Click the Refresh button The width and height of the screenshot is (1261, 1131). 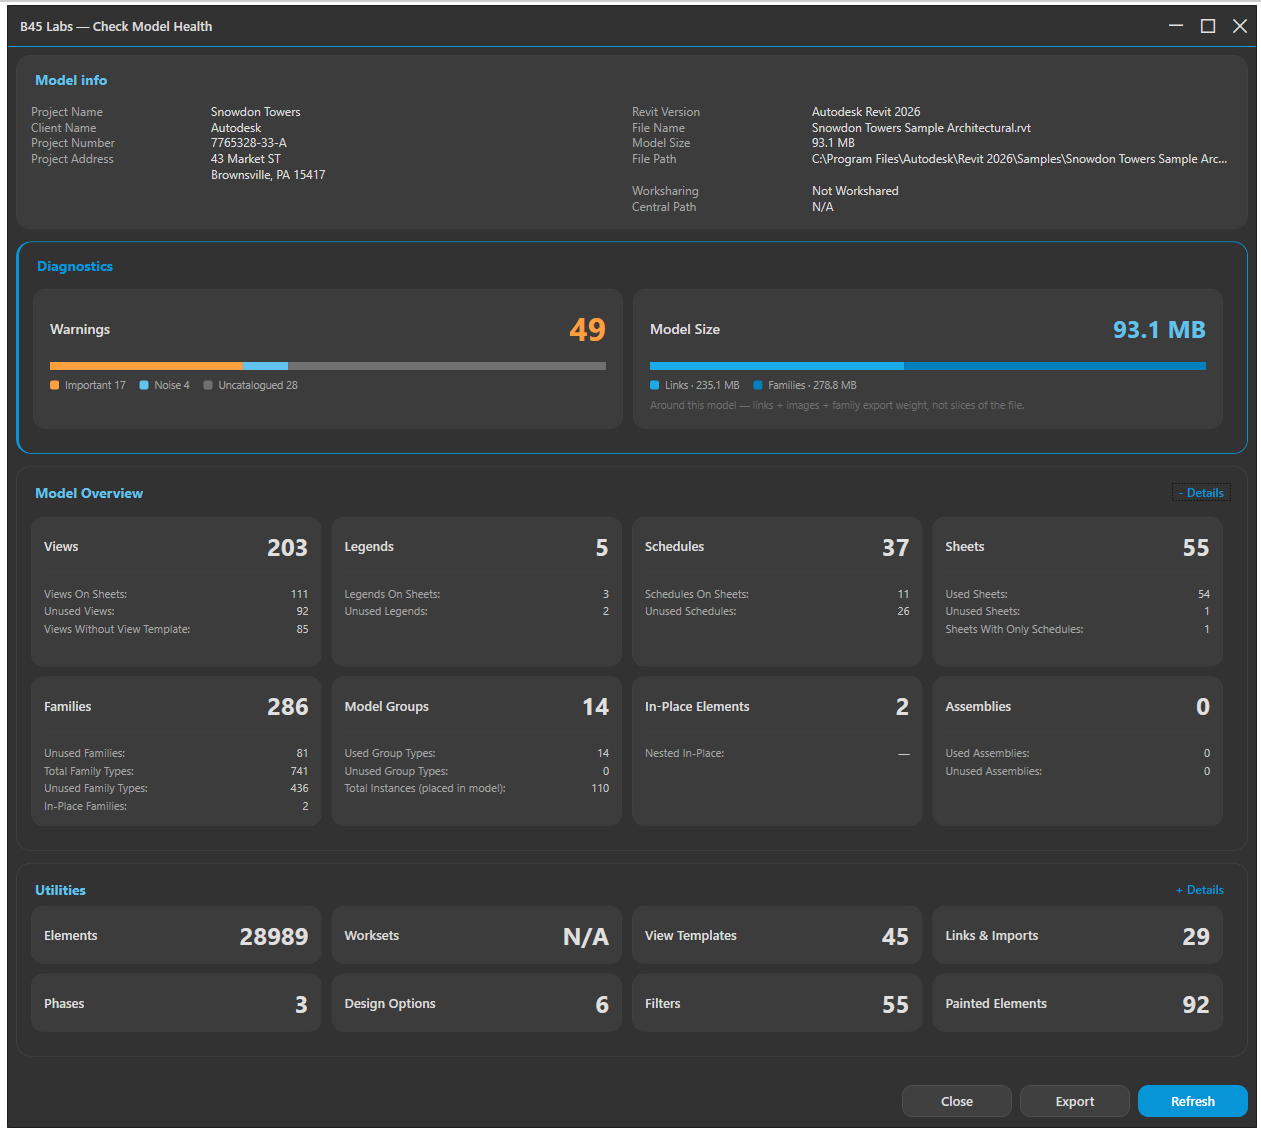tap(1192, 1101)
